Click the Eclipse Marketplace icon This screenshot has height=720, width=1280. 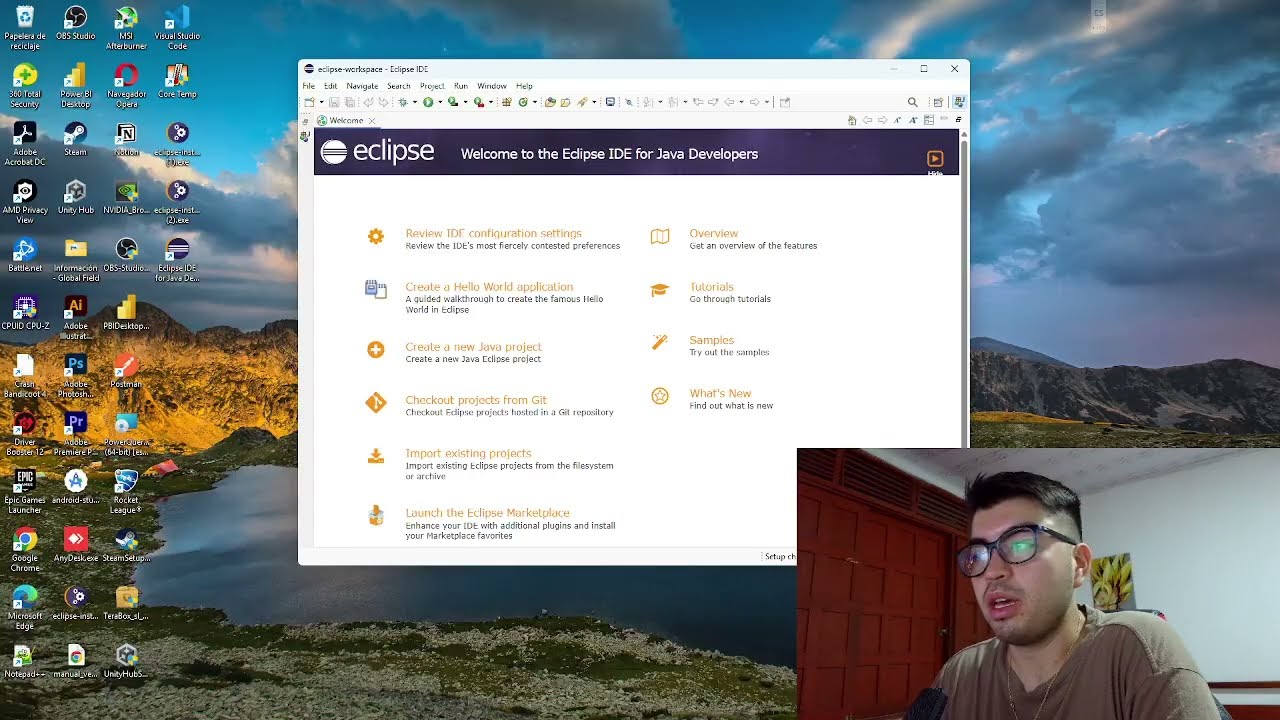(x=375, y=515)
